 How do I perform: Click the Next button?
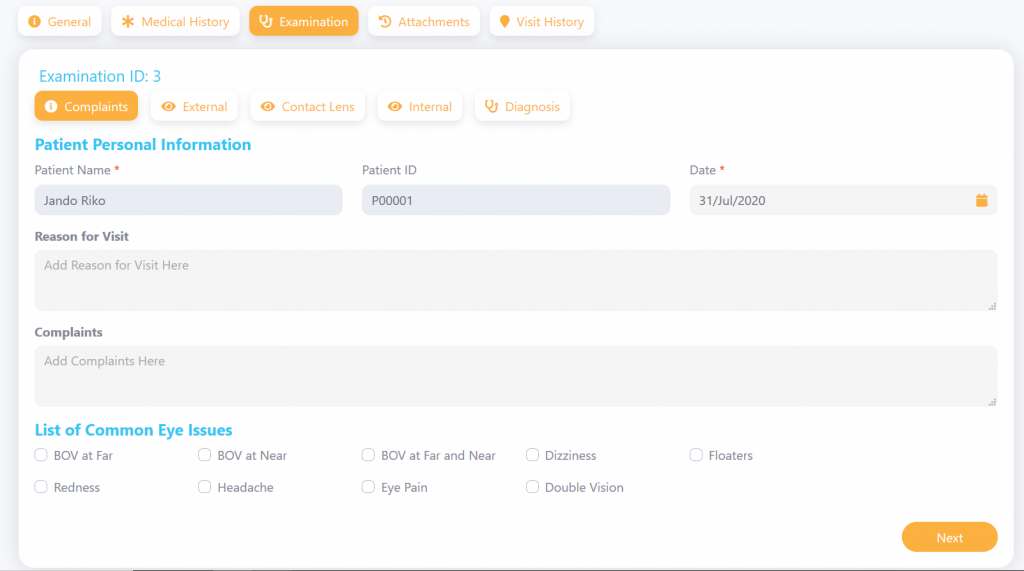pyautogui.click(x=950, y=537)
